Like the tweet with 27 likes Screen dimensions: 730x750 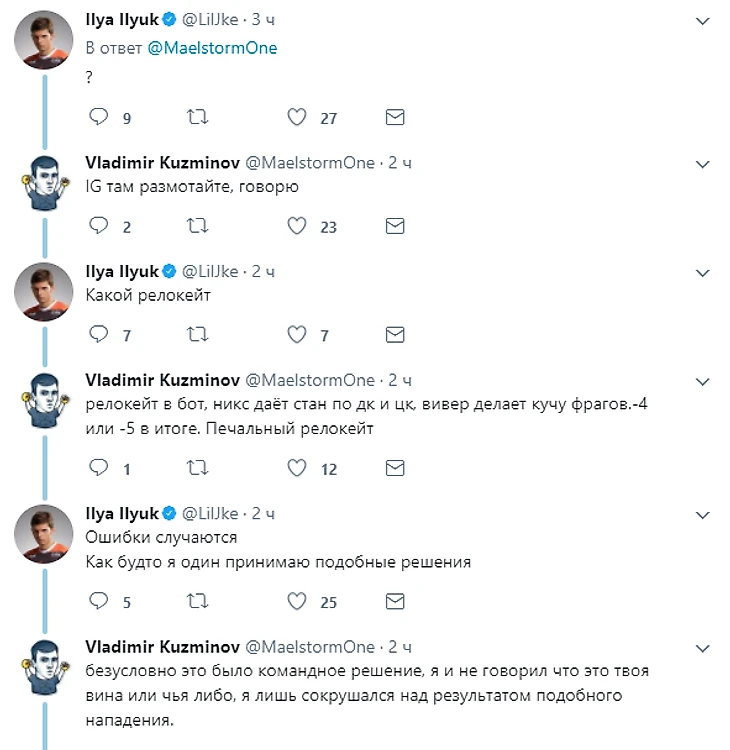click(297, 118)
